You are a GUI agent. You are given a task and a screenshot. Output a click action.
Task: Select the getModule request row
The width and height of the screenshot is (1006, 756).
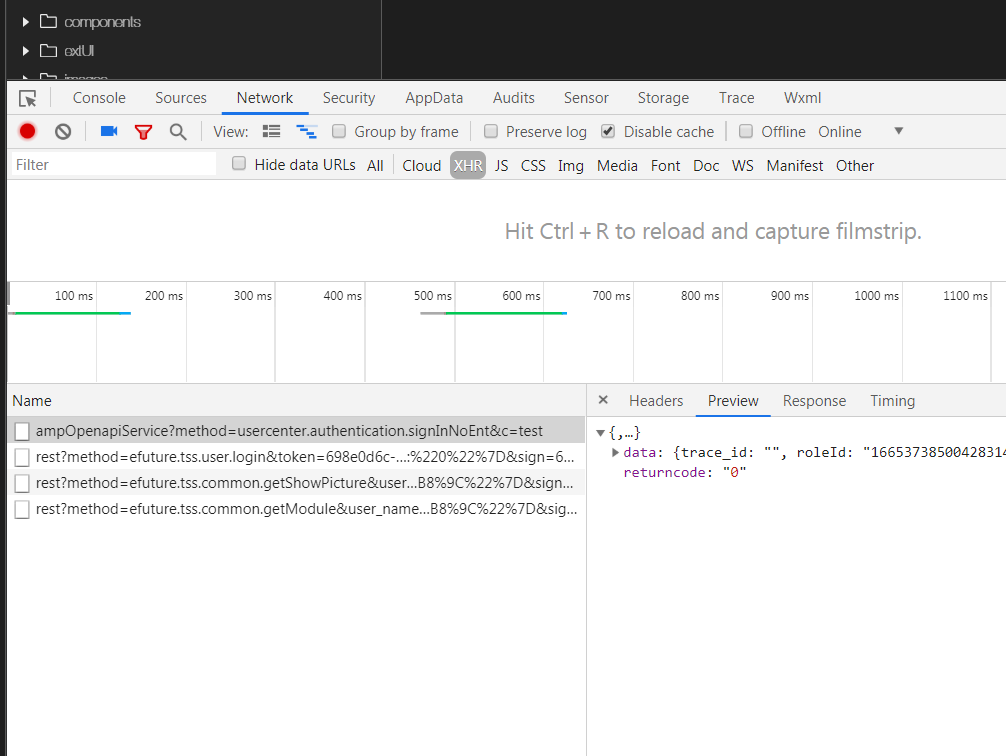pyautogui.click(x=296, y=509)
